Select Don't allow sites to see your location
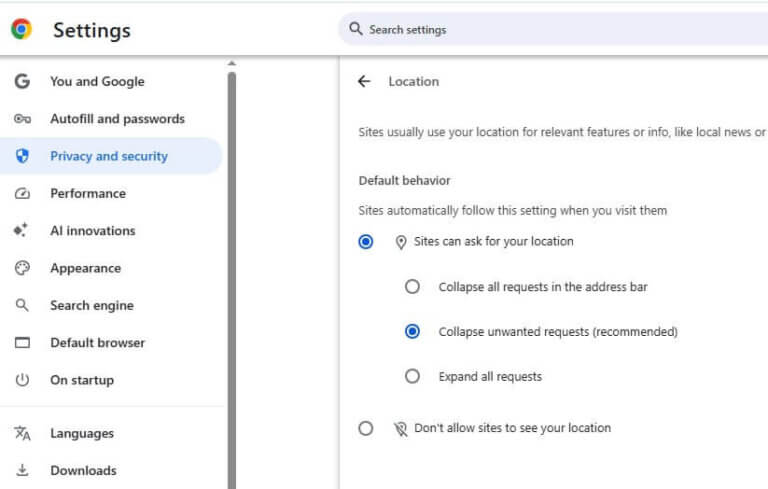Screen dimensions: 768x489 tap(366, 428)
